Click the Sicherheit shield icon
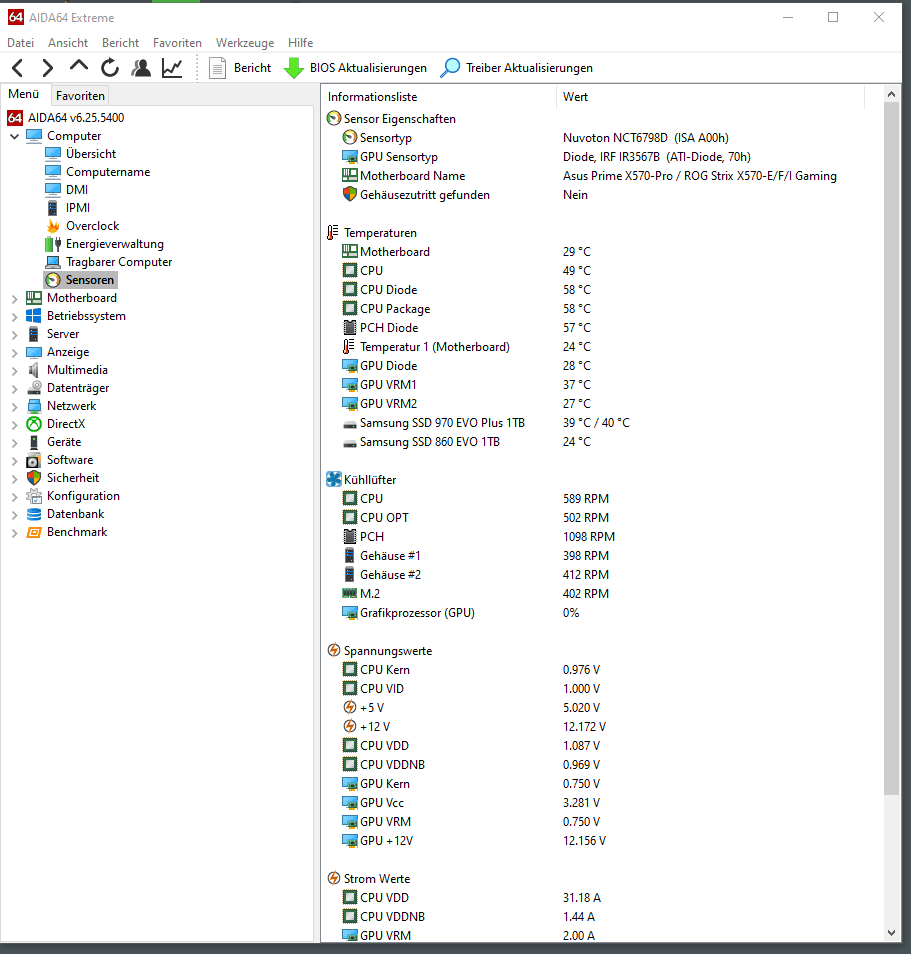This screenshot has height=954, width=911. pos(34,478)
